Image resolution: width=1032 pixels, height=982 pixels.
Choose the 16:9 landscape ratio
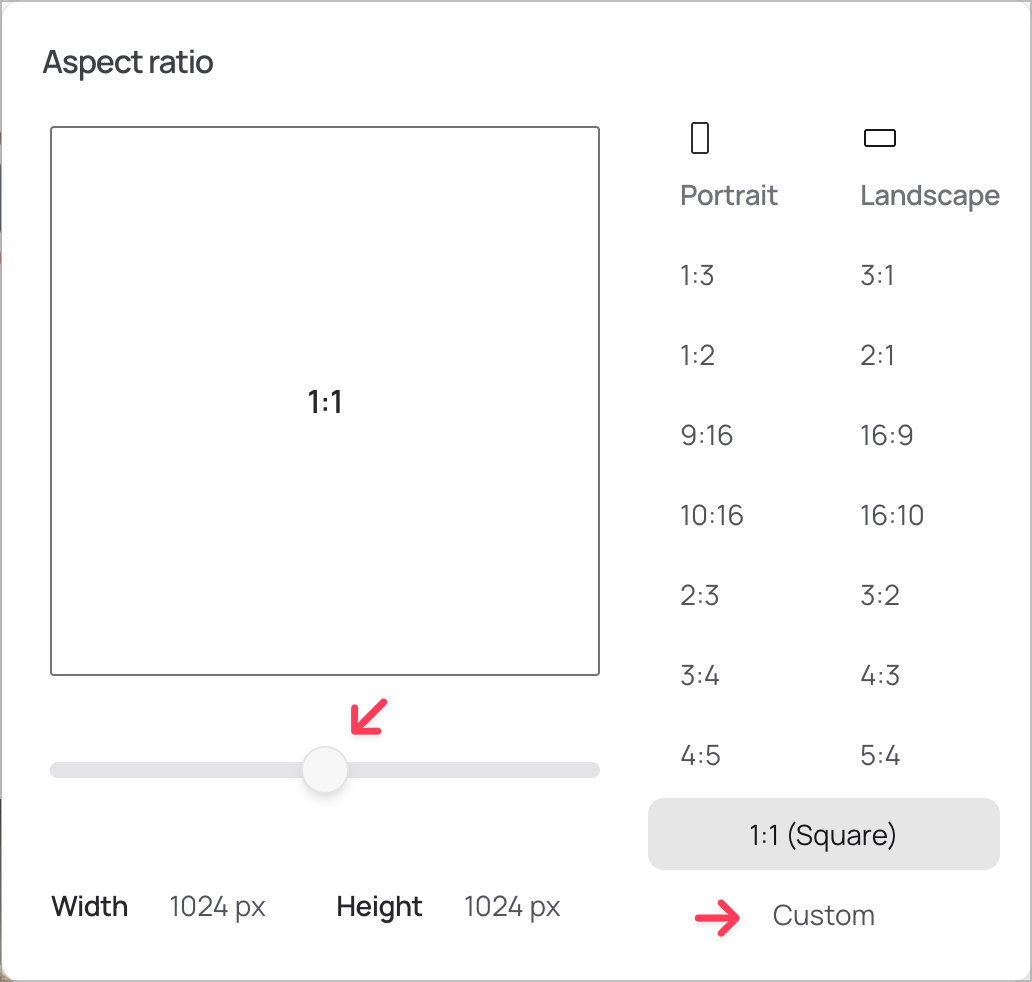pos(887,435)
